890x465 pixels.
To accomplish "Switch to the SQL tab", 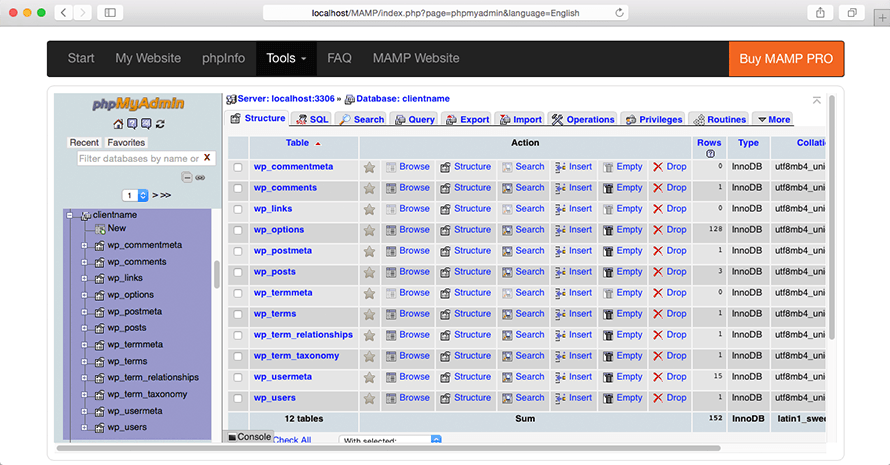I will coord(312,119).
